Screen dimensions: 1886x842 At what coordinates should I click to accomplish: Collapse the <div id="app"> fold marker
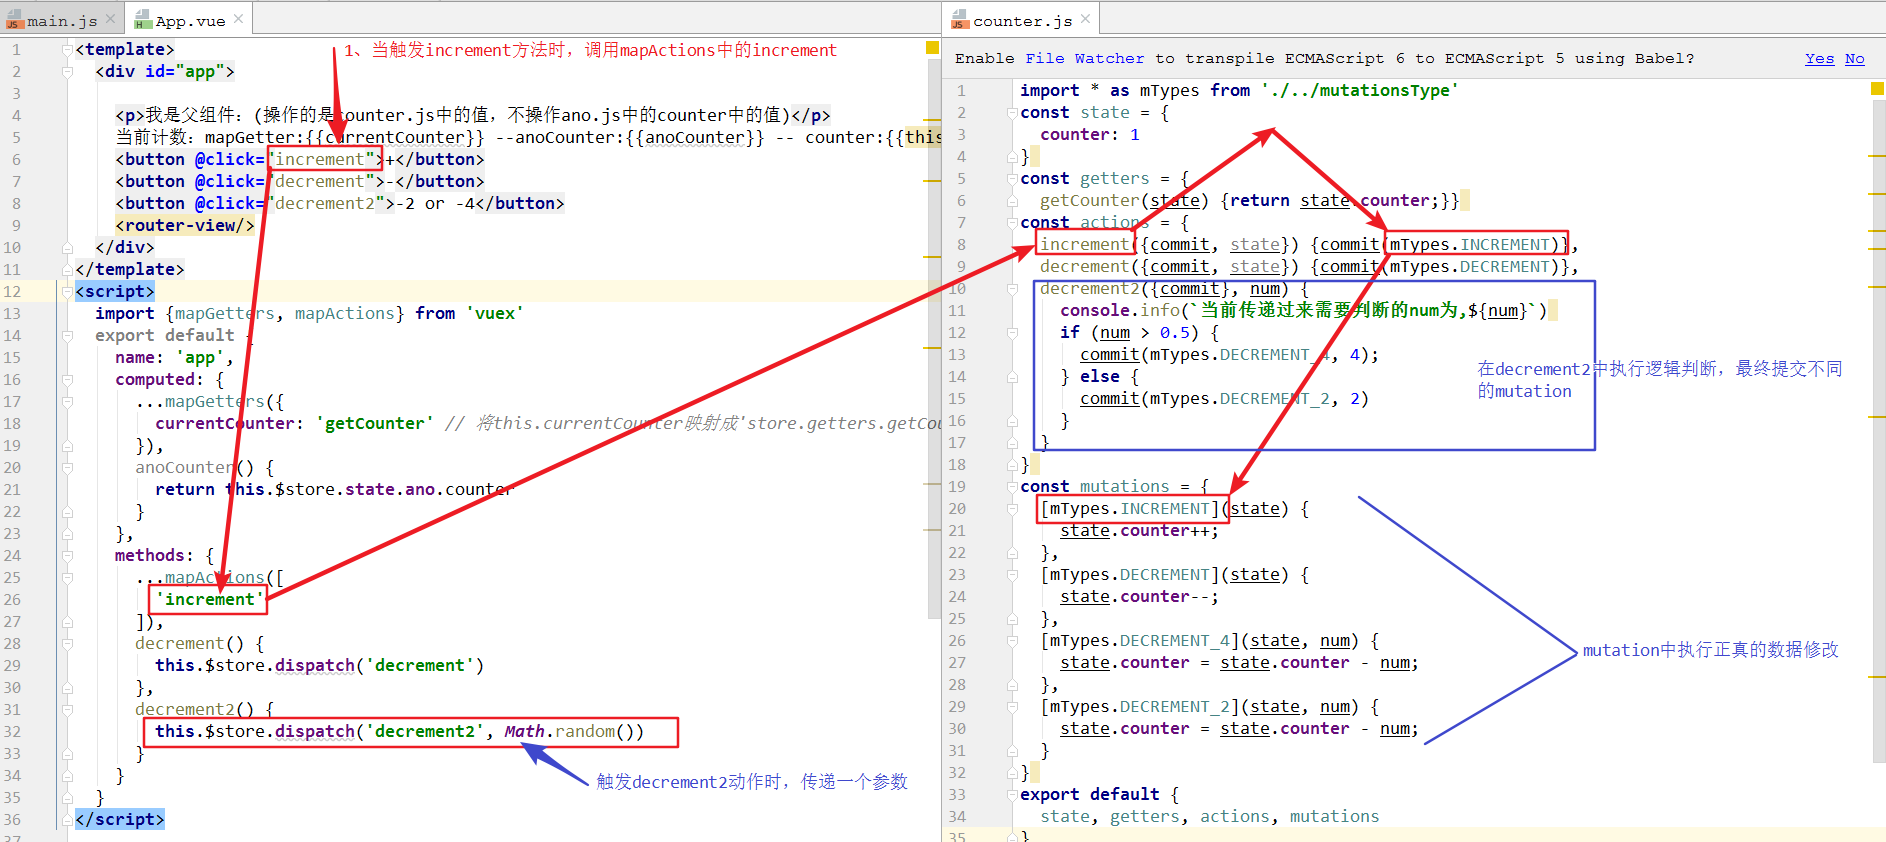point(67,71)
